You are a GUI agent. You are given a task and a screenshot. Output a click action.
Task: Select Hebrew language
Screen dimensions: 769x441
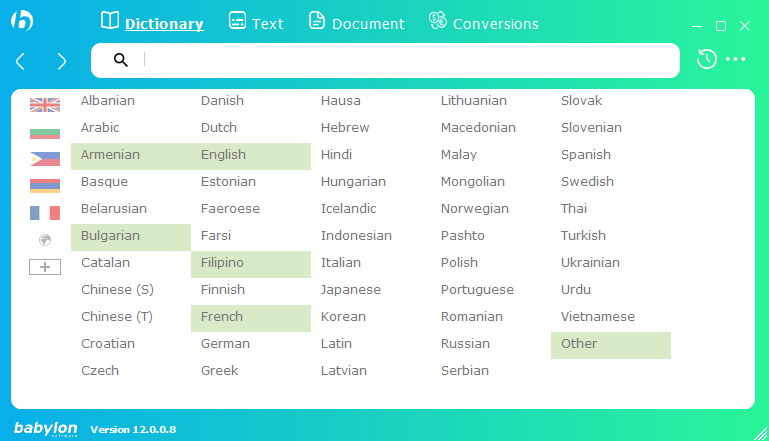click(x=345, y=128)
